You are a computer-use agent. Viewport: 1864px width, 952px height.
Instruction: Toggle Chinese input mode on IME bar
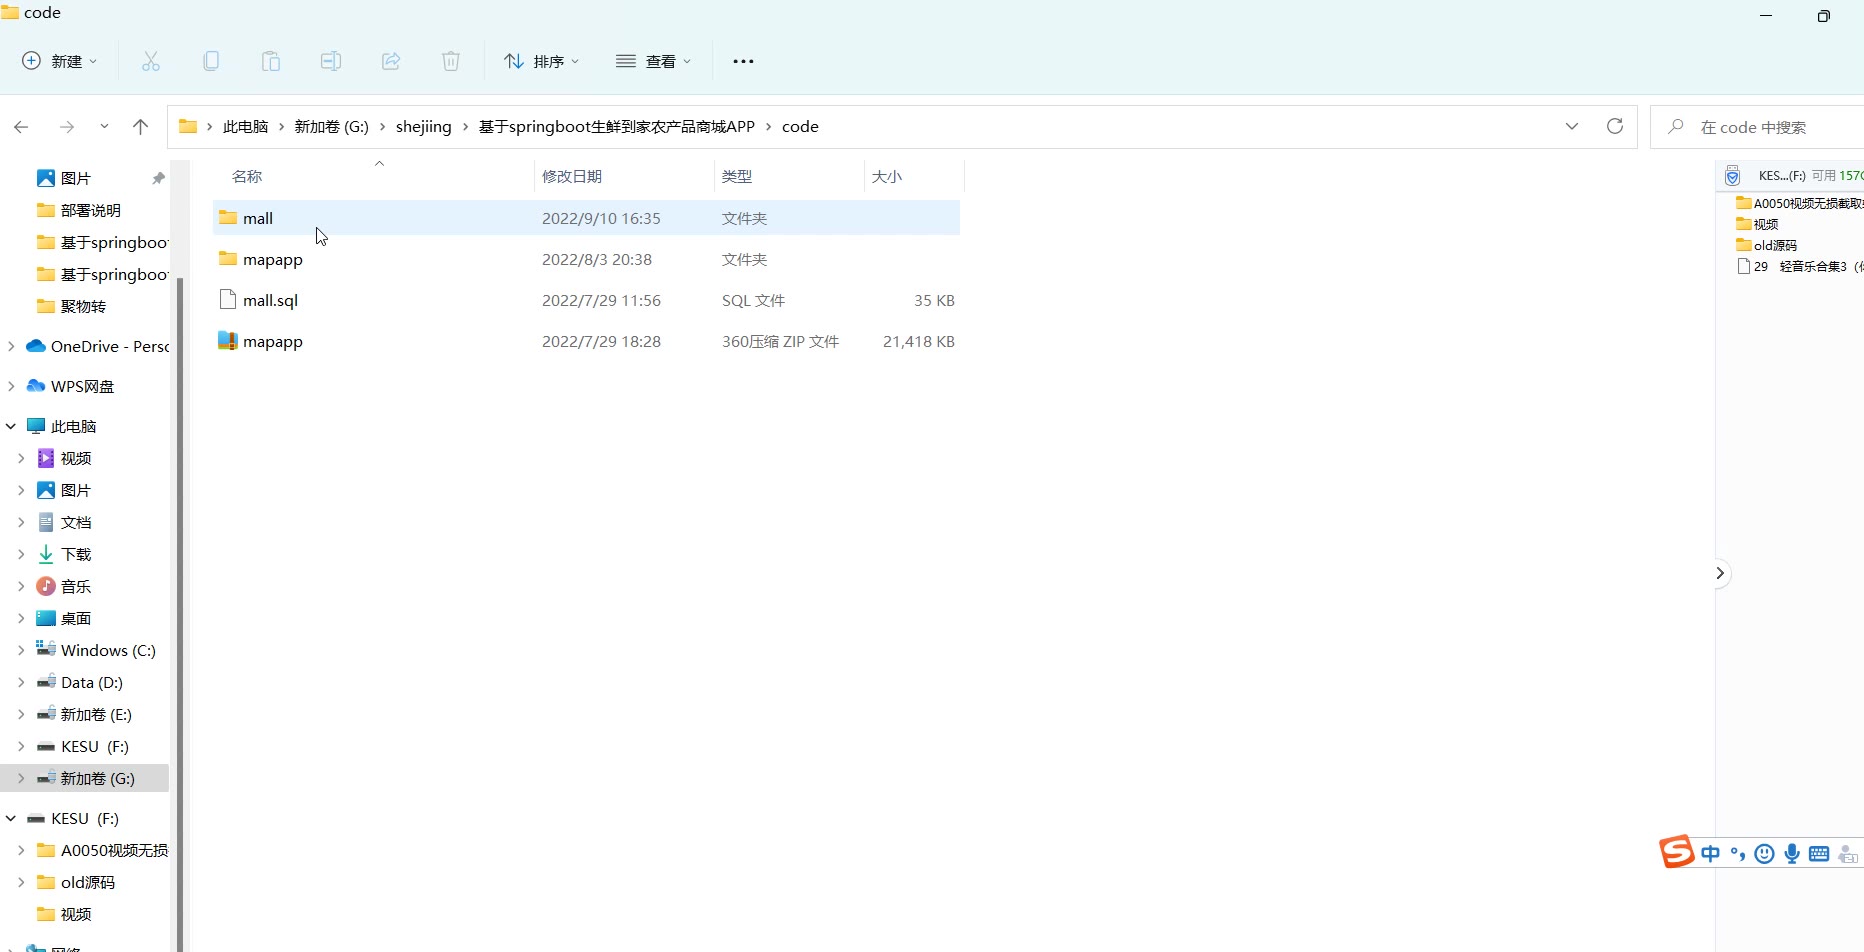[1711, 854]
